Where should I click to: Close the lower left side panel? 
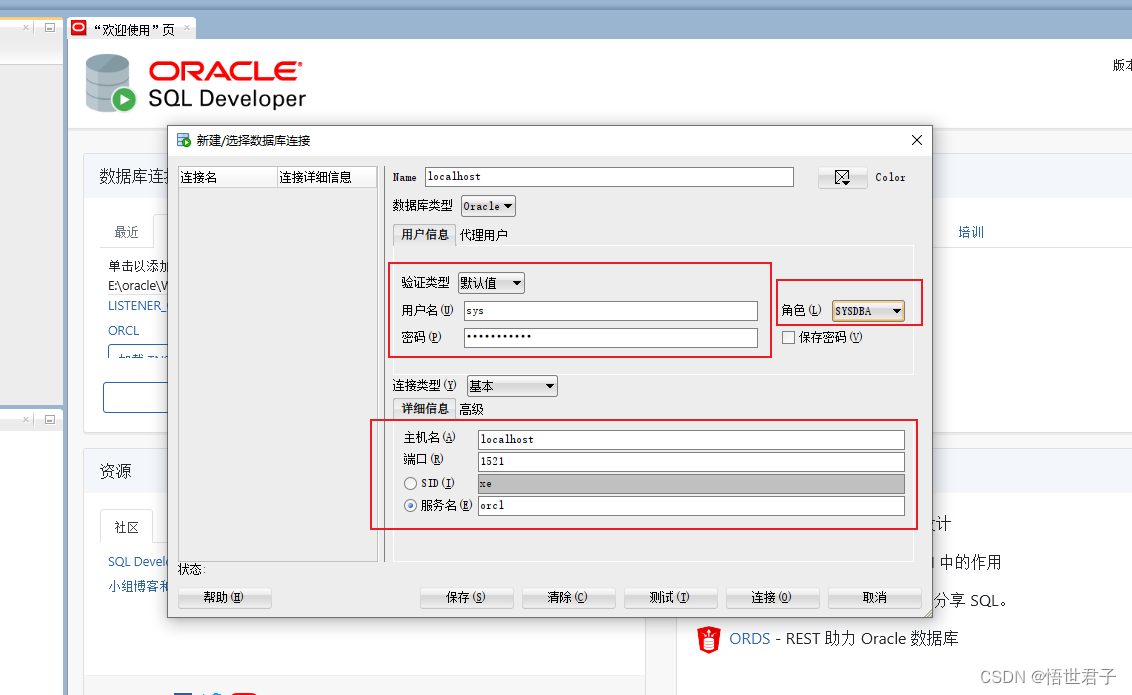(x=26, y=419)
